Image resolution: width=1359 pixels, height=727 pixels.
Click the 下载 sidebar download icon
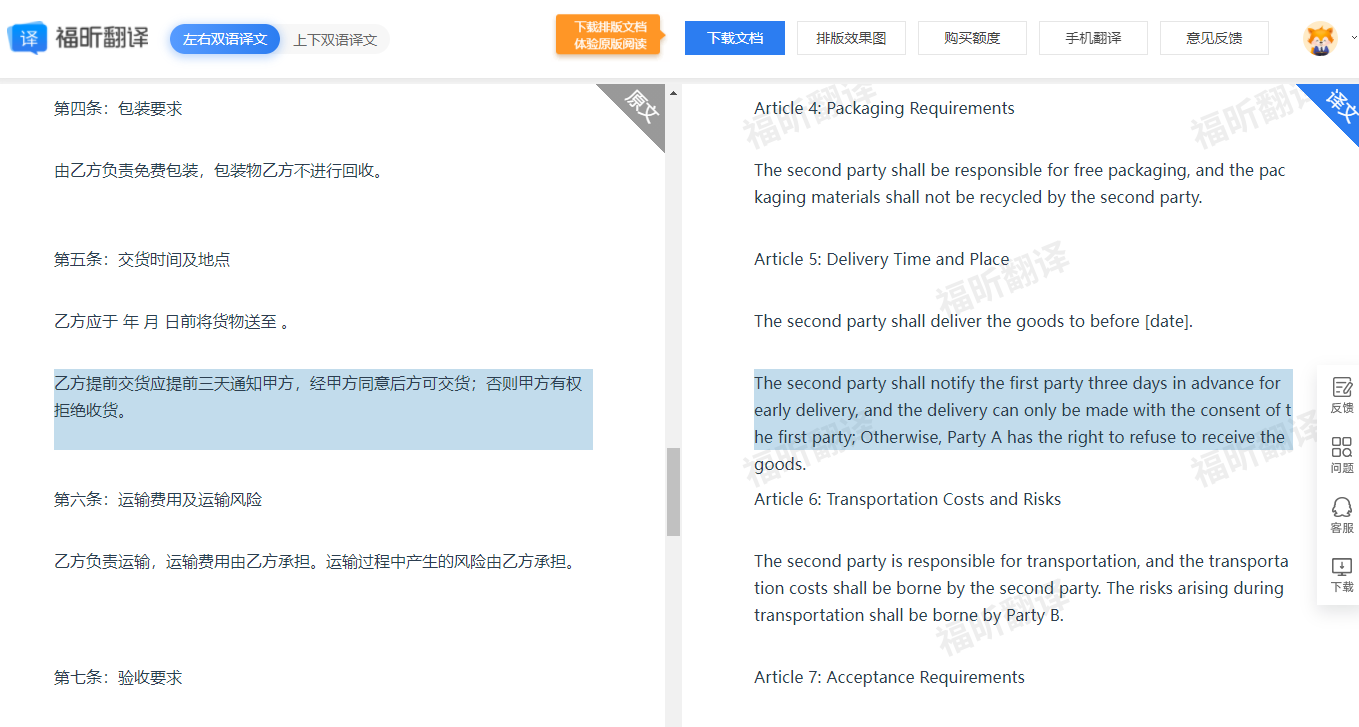[1342, 574]
